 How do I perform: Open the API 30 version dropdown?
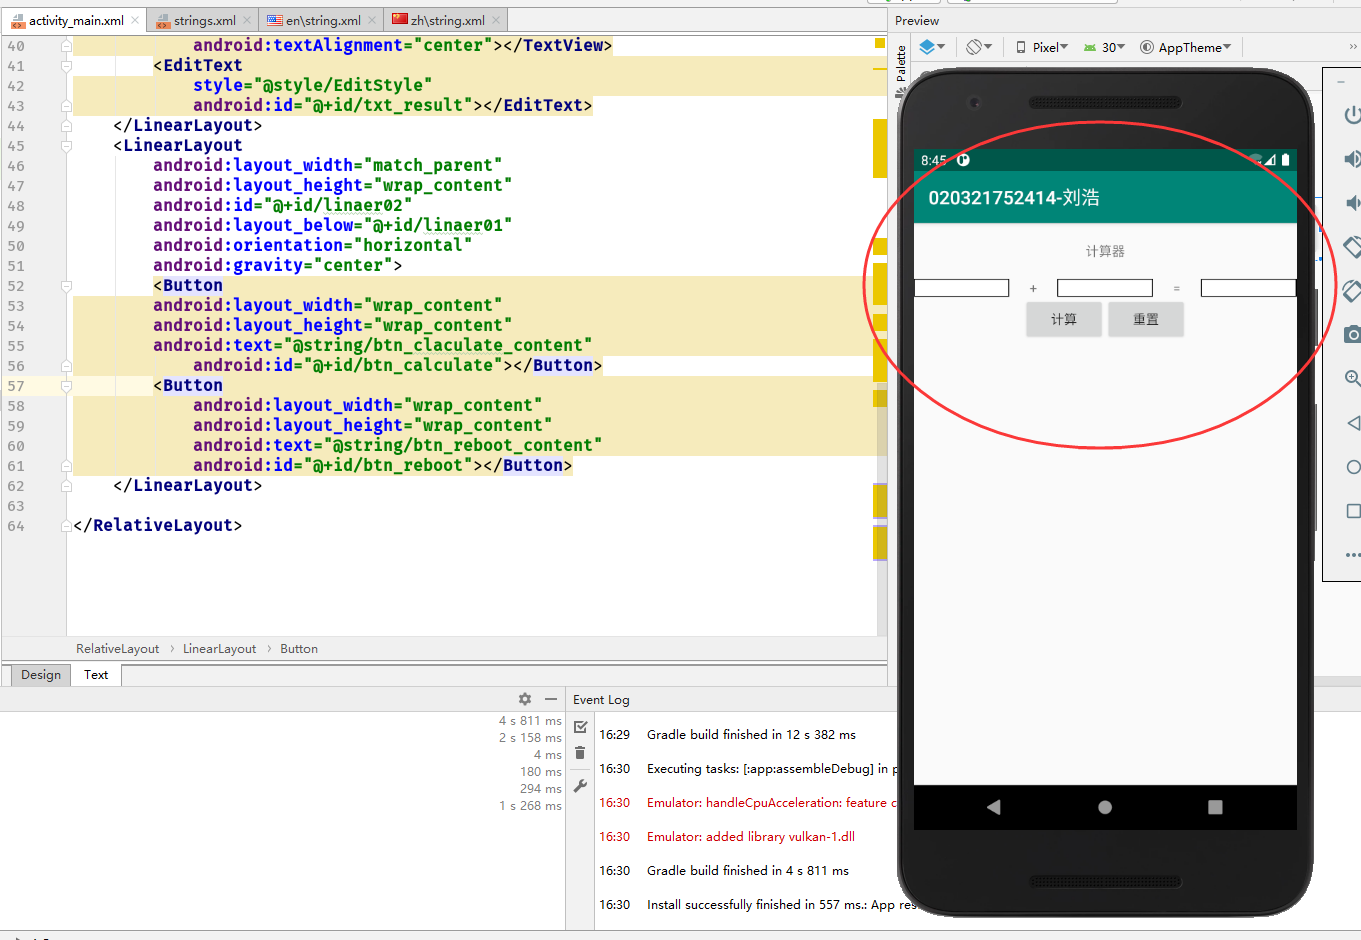pos(1104,46)
